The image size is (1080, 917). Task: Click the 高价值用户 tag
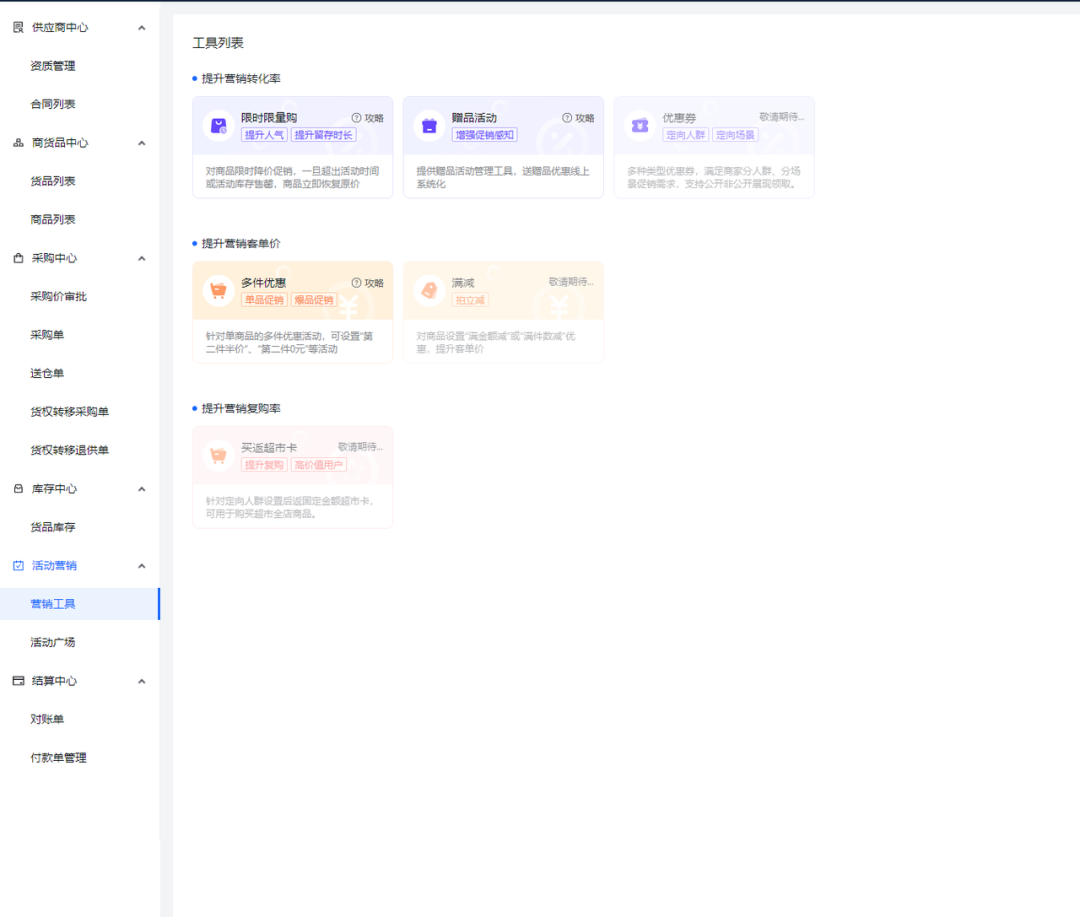click(x=318, y=465)
